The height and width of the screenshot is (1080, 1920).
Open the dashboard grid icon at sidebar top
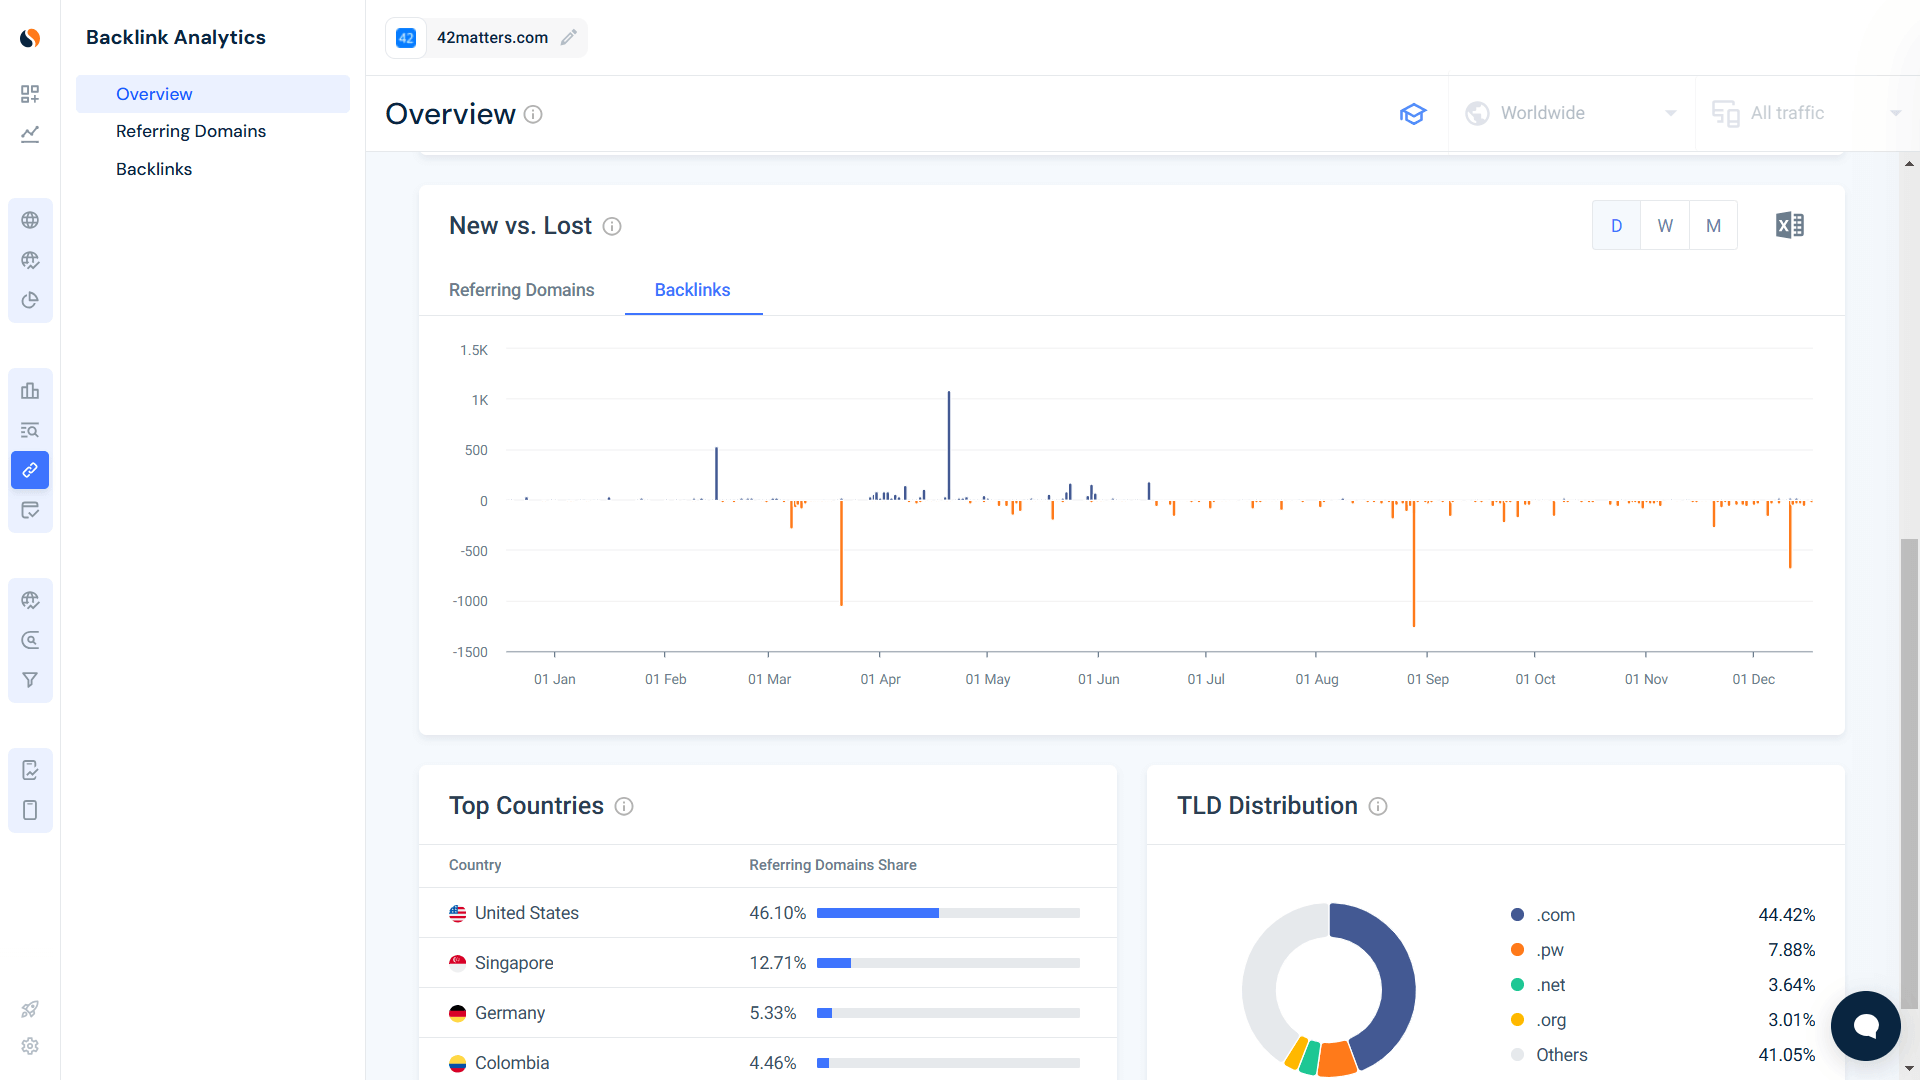point(30,94)
